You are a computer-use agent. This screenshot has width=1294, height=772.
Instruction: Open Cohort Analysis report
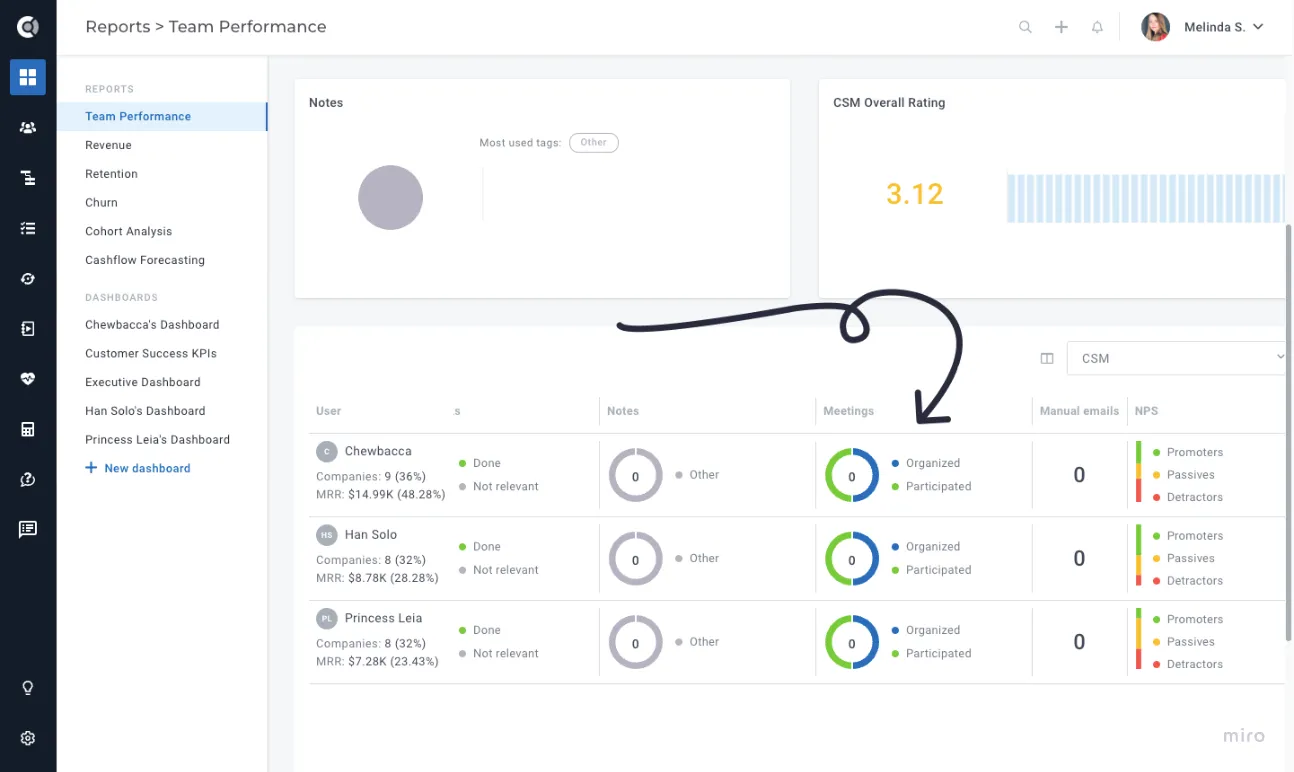click(x=128, y=231)
